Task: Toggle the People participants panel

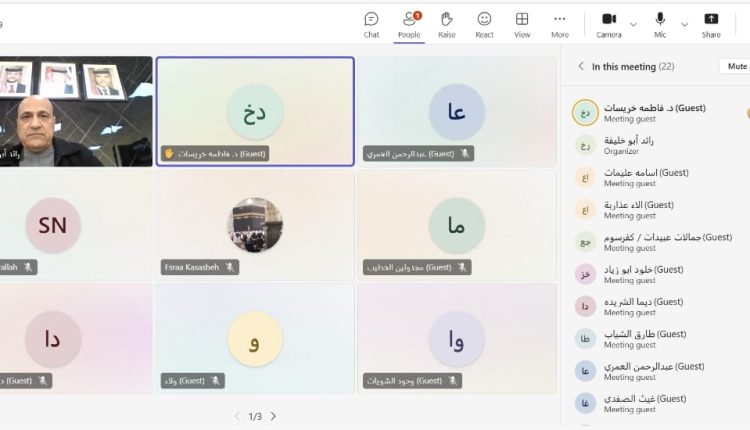Action: [x=409, y=24]
